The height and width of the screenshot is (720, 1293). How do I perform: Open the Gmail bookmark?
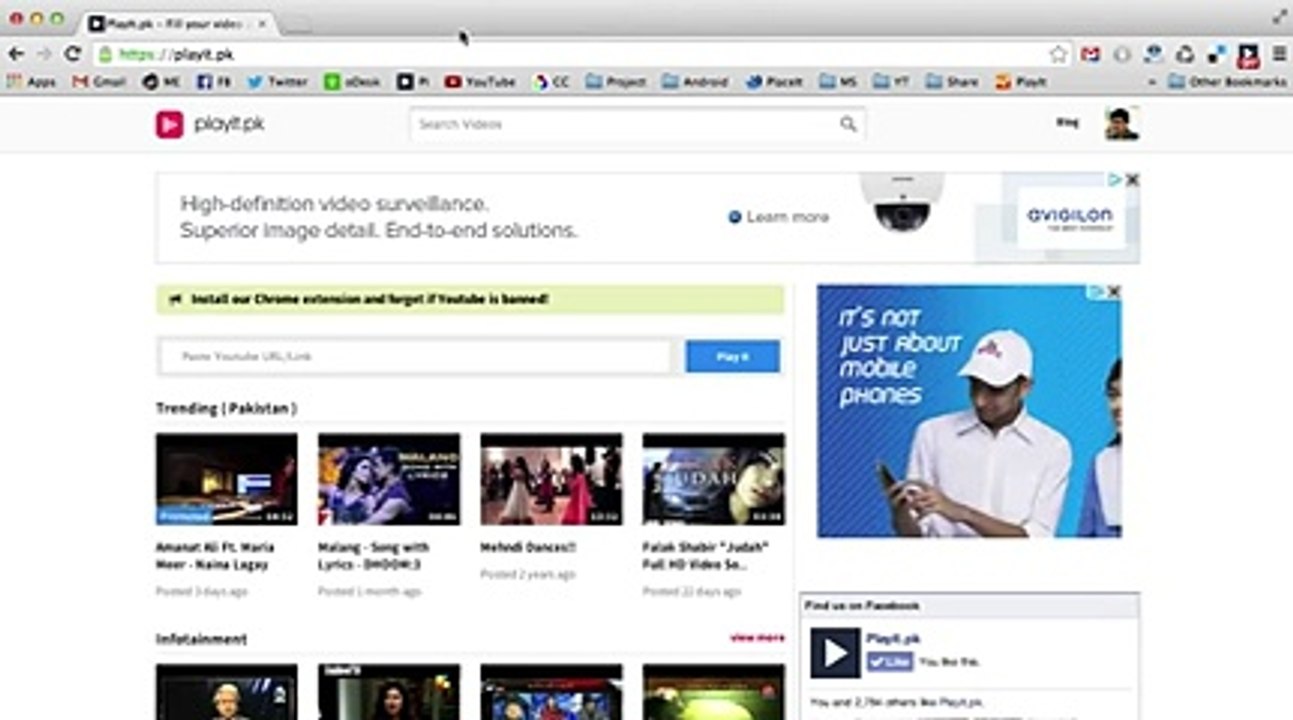(x=98, y=82)
